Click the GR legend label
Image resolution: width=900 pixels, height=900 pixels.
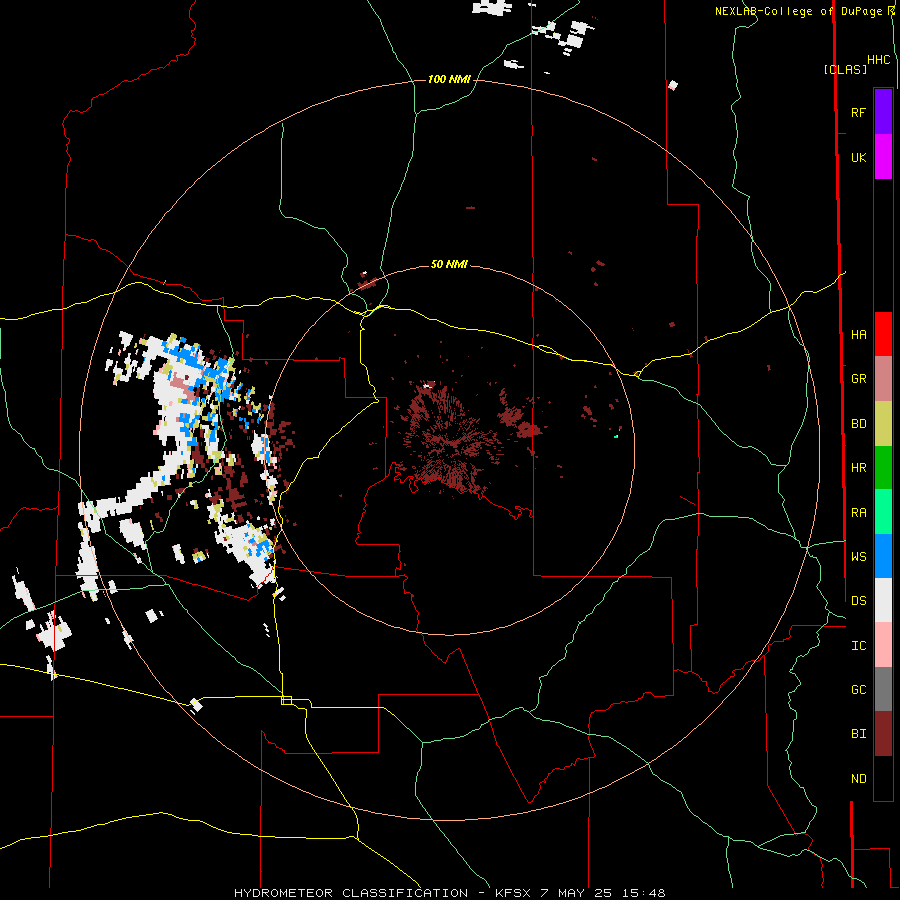858,379
